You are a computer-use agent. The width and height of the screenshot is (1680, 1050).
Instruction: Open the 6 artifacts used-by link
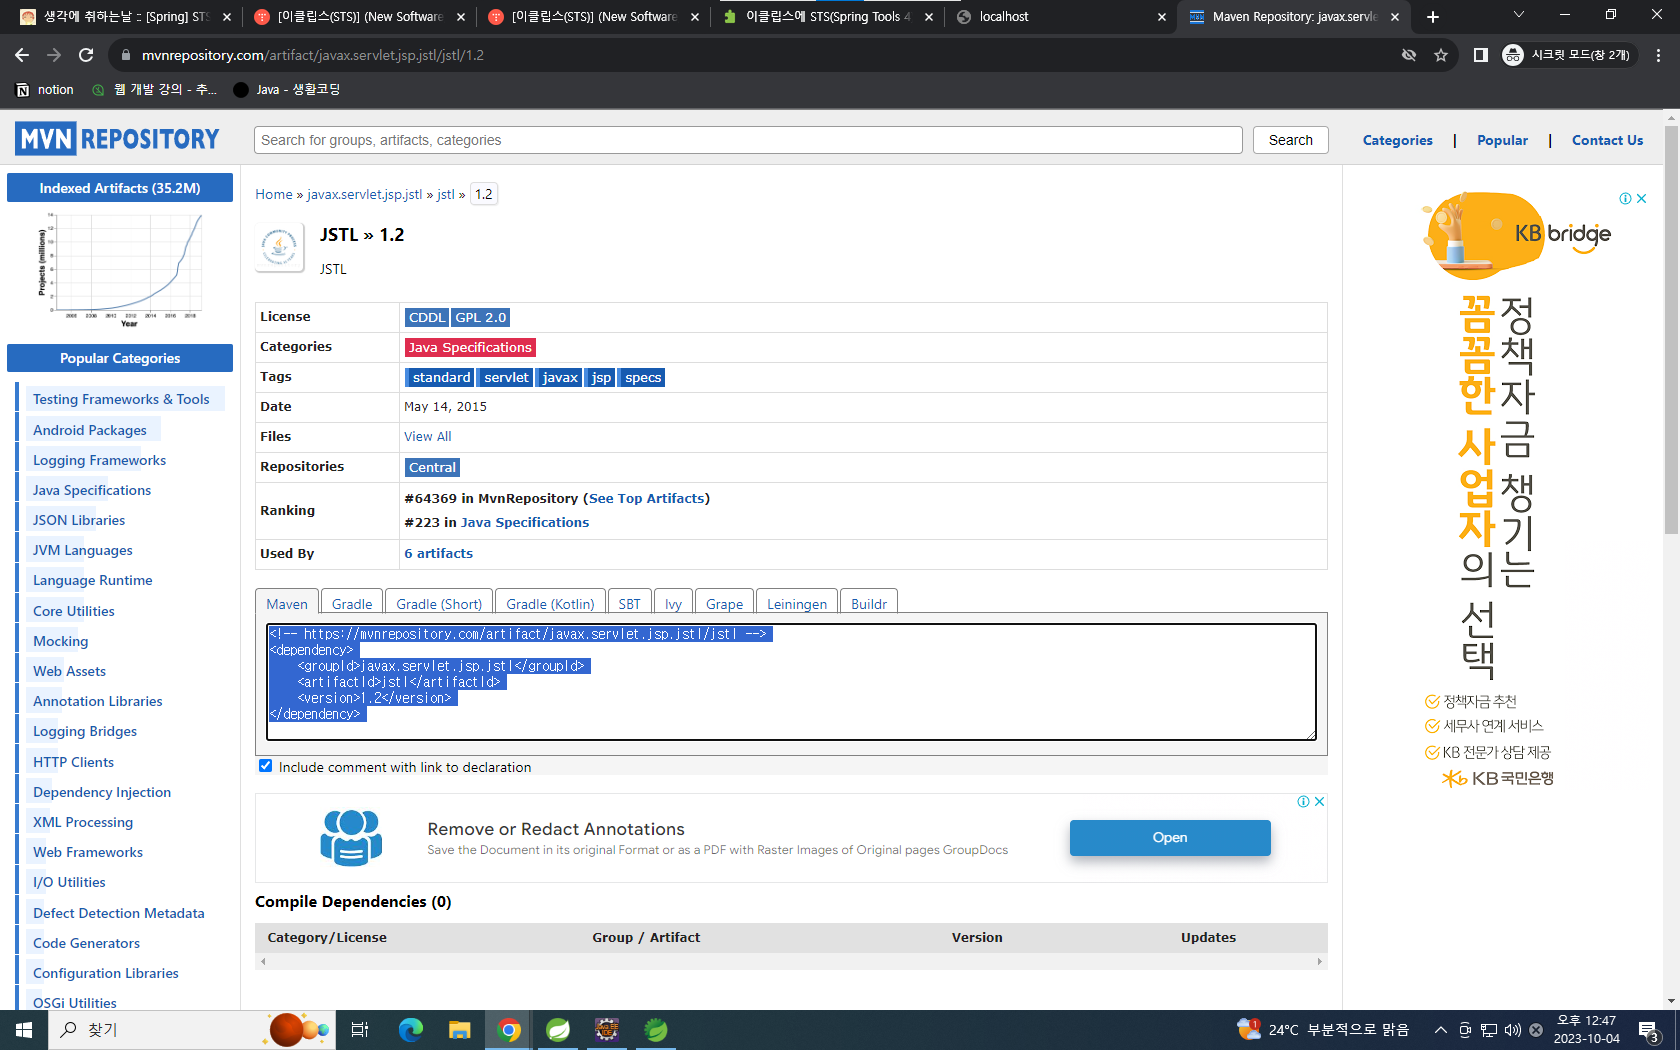[438, 554]
